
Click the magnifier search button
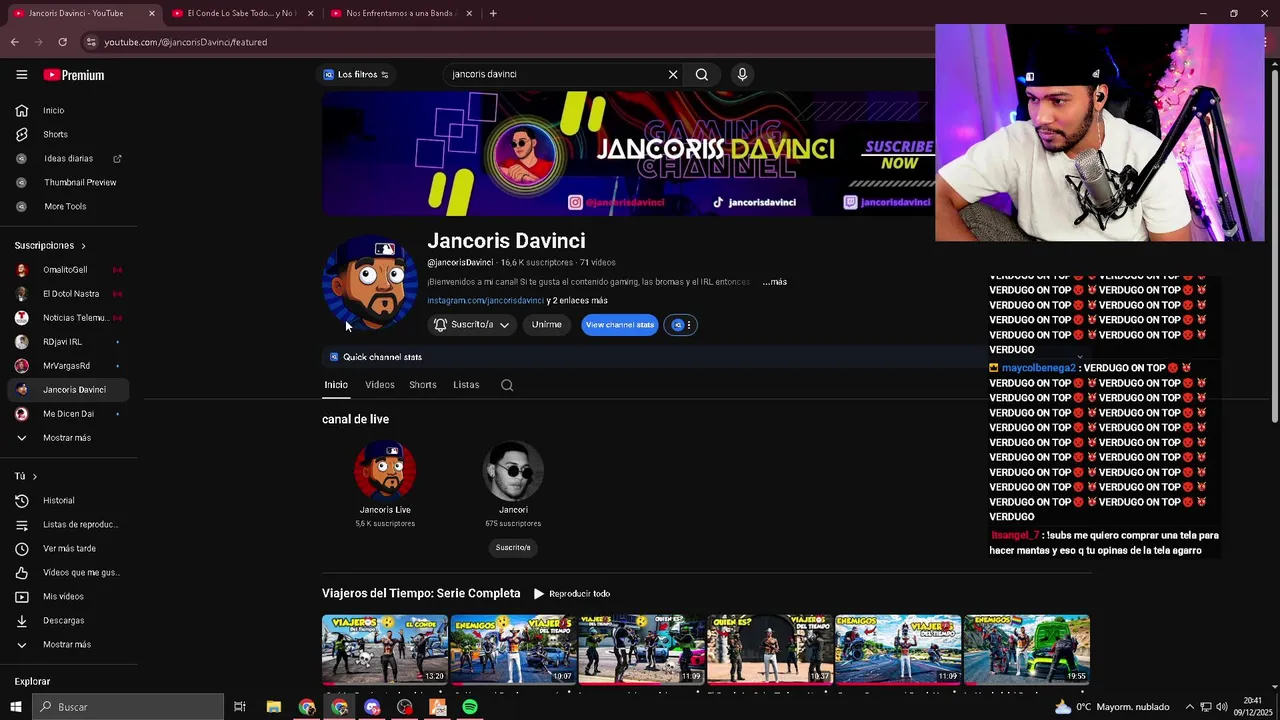click(702, 74)
